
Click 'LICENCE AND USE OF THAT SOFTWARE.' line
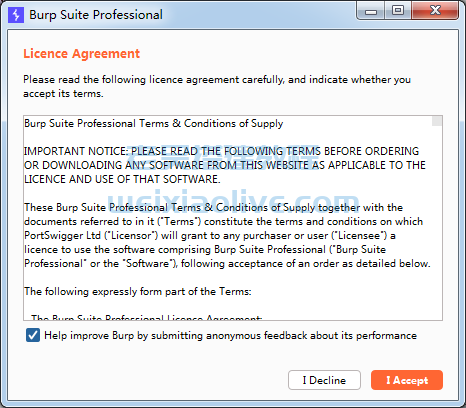122,179
